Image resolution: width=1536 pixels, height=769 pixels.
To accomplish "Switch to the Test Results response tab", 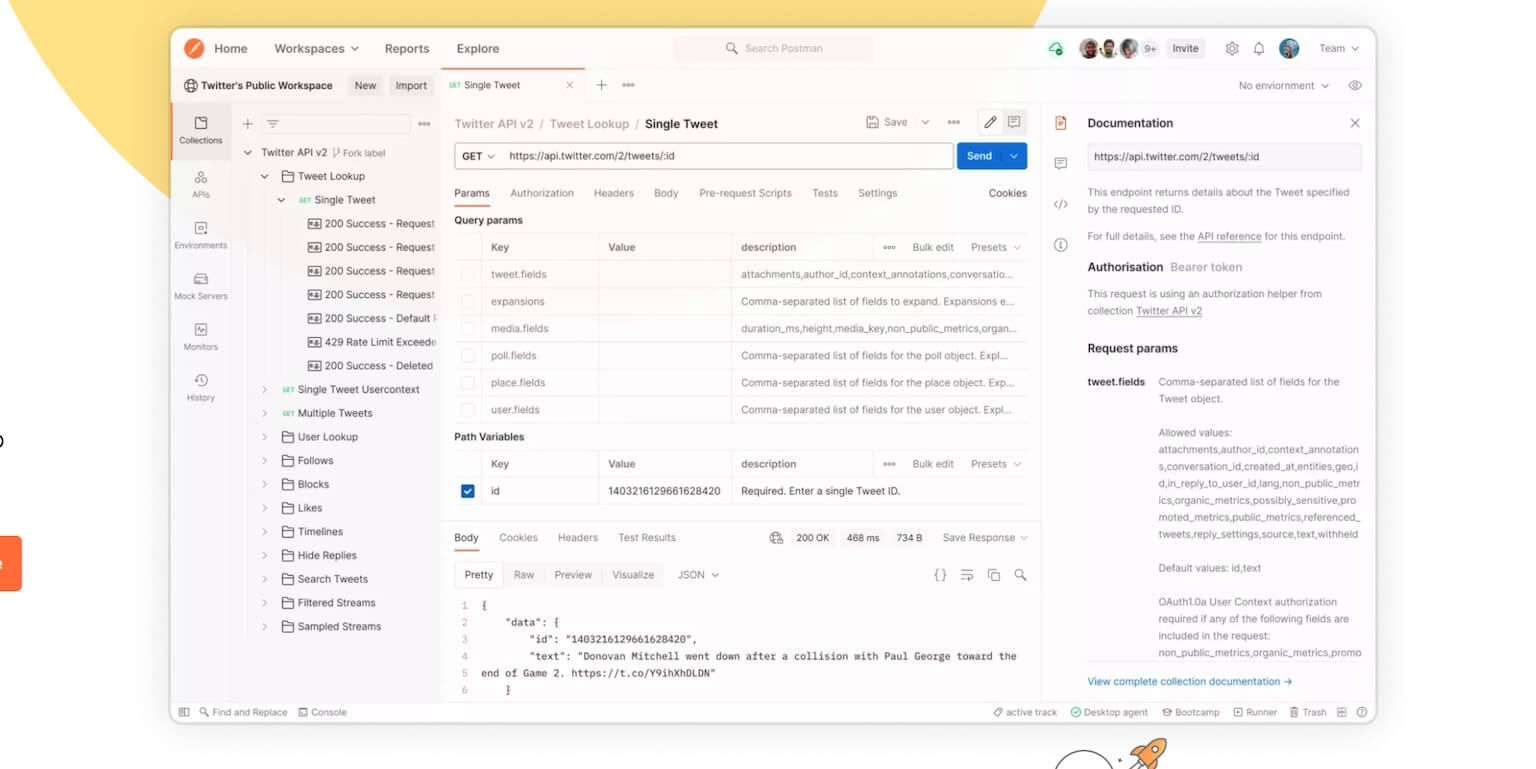I will [x=647, y=538].
